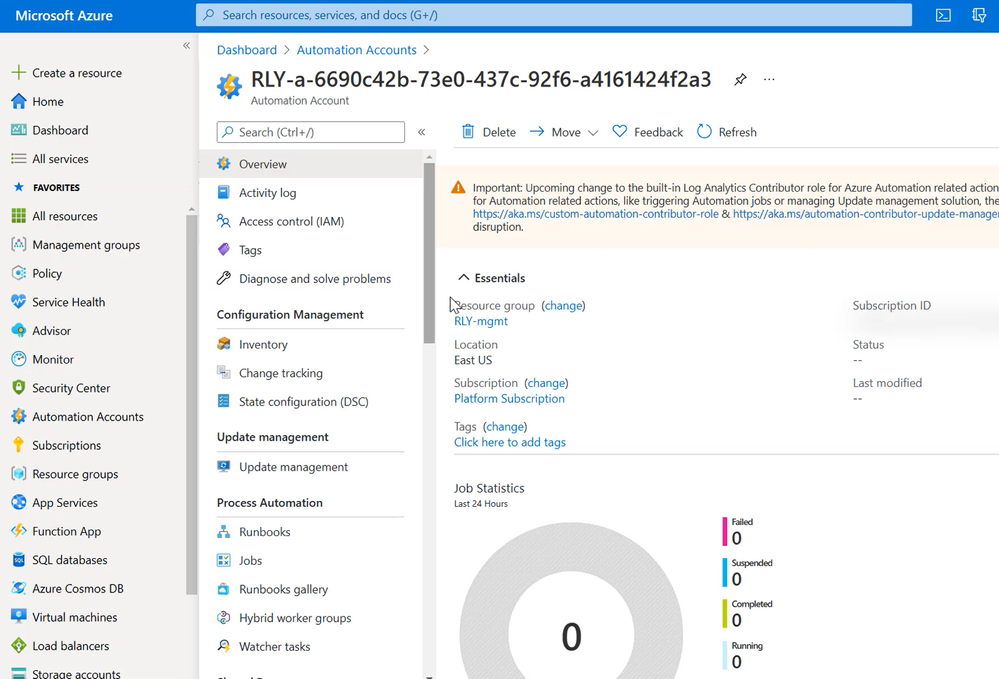Open the Platform Subscription link
This screenshot has width=999, height=679.
tap(509, 398)
